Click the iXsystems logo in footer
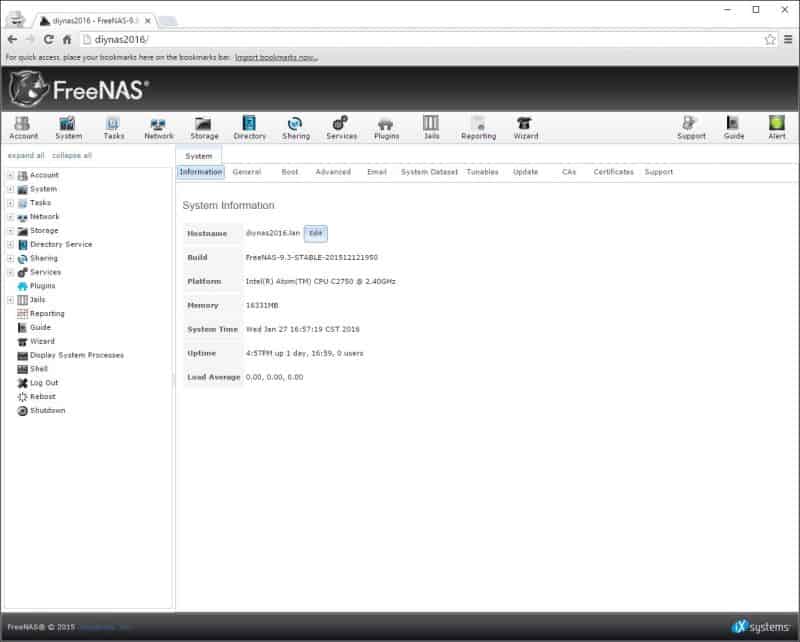The image size is (800, 642). click(761, 627)
